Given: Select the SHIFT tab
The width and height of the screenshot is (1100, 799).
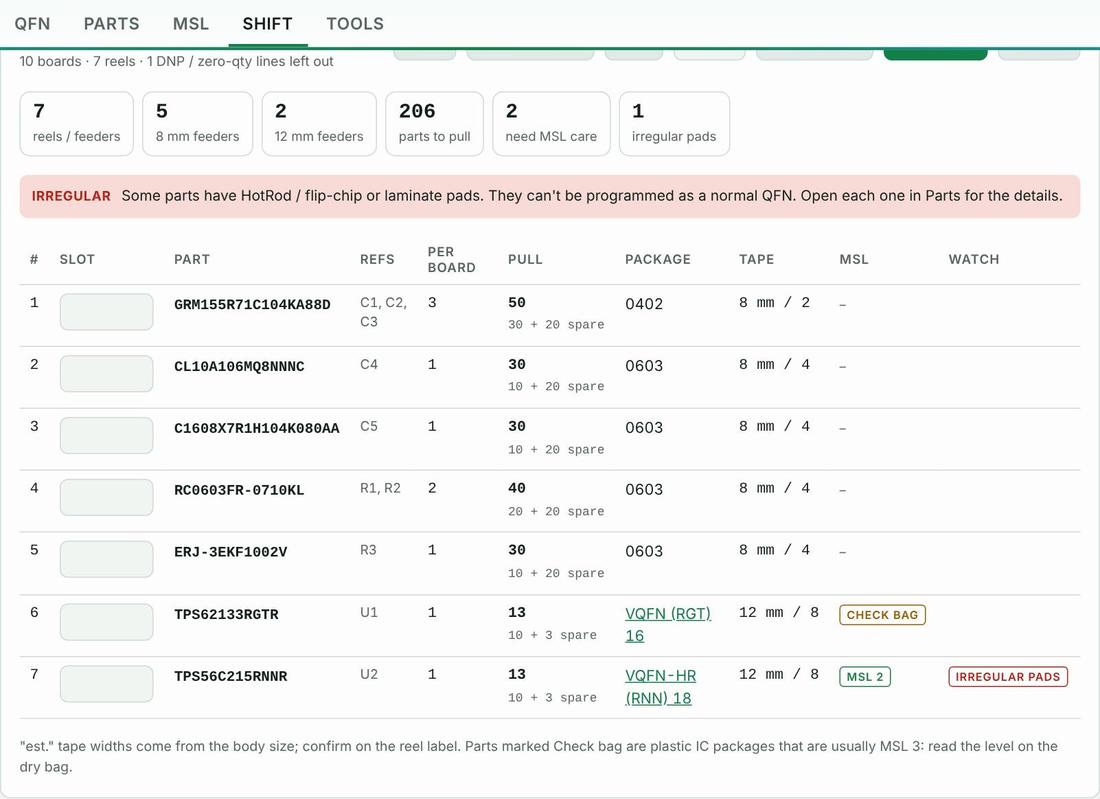Looking at the screenshot, I should (x=267, y=24).
